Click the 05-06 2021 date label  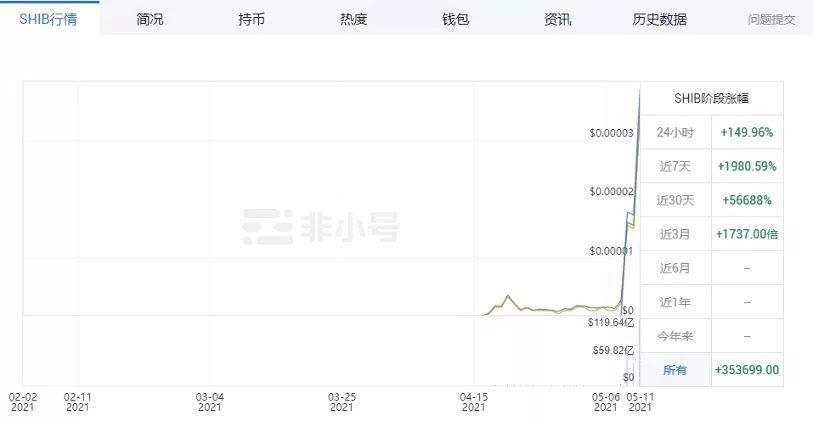pyautogui.click(x=606, y=402)
